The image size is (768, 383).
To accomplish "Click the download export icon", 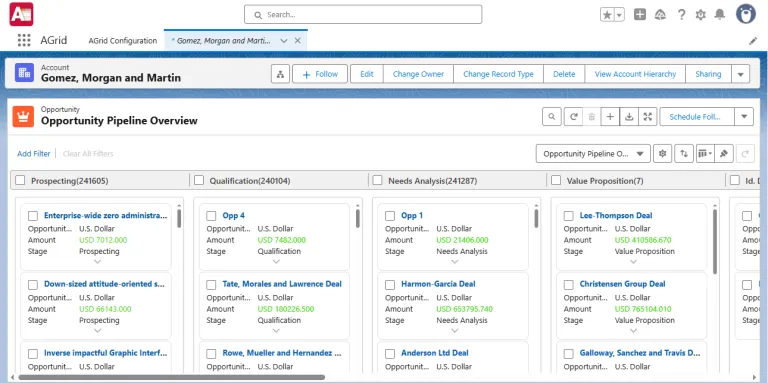I will click(629, 117).
